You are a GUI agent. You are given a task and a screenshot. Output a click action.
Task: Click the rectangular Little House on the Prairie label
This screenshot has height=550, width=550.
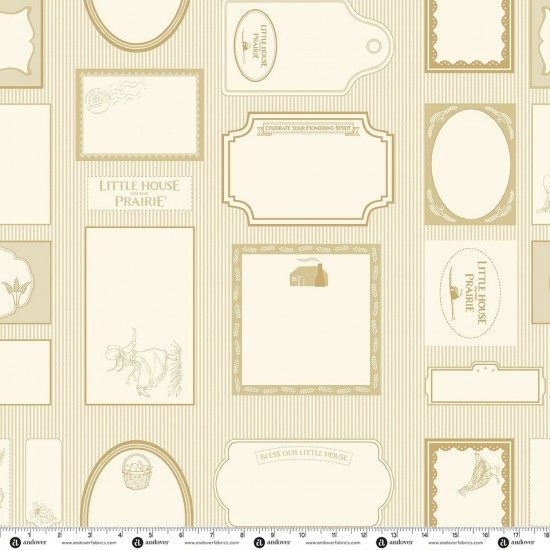point(140,193)
